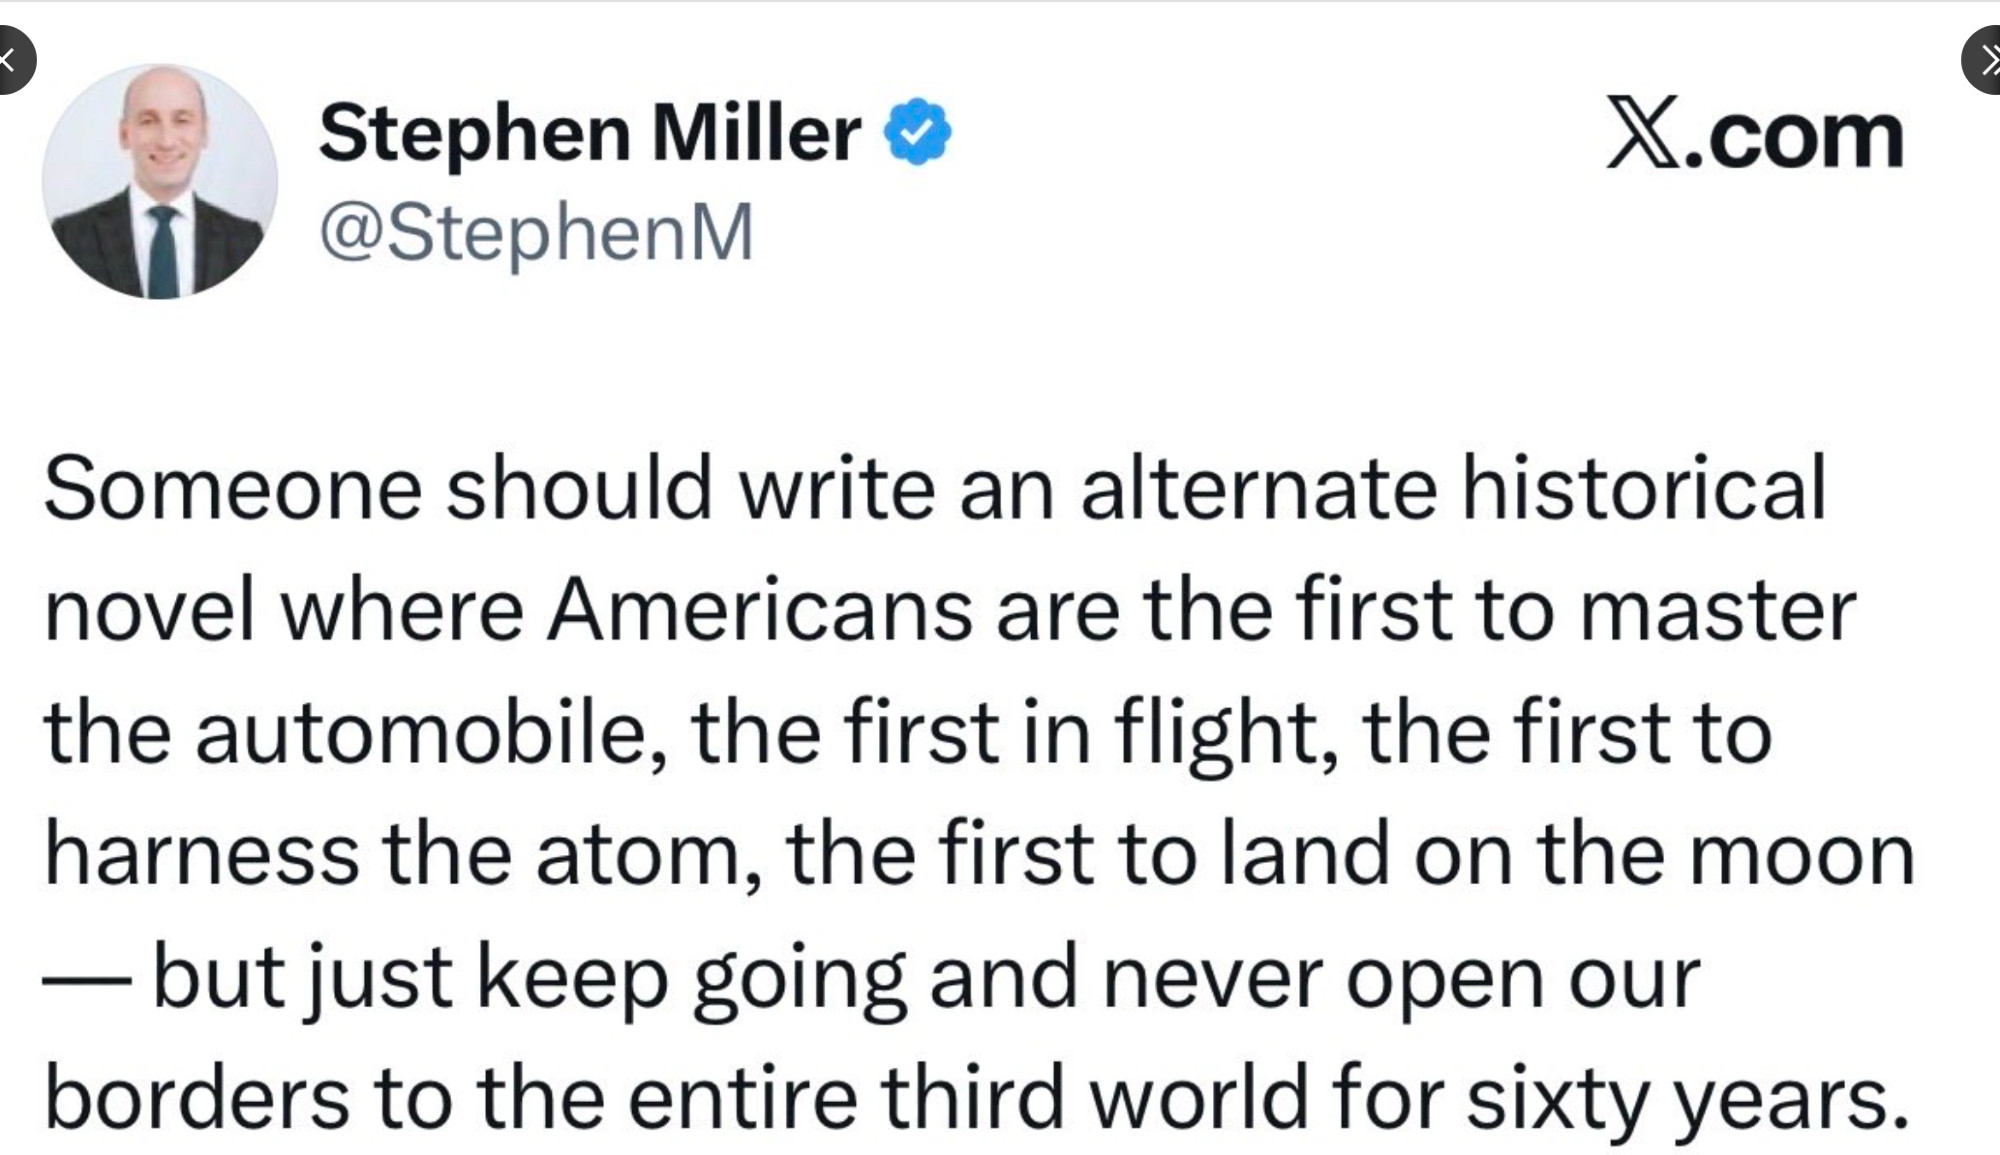Click the word "novel" in the post
This screenshot has width=2000, height=1155.
tap(148, 611)
